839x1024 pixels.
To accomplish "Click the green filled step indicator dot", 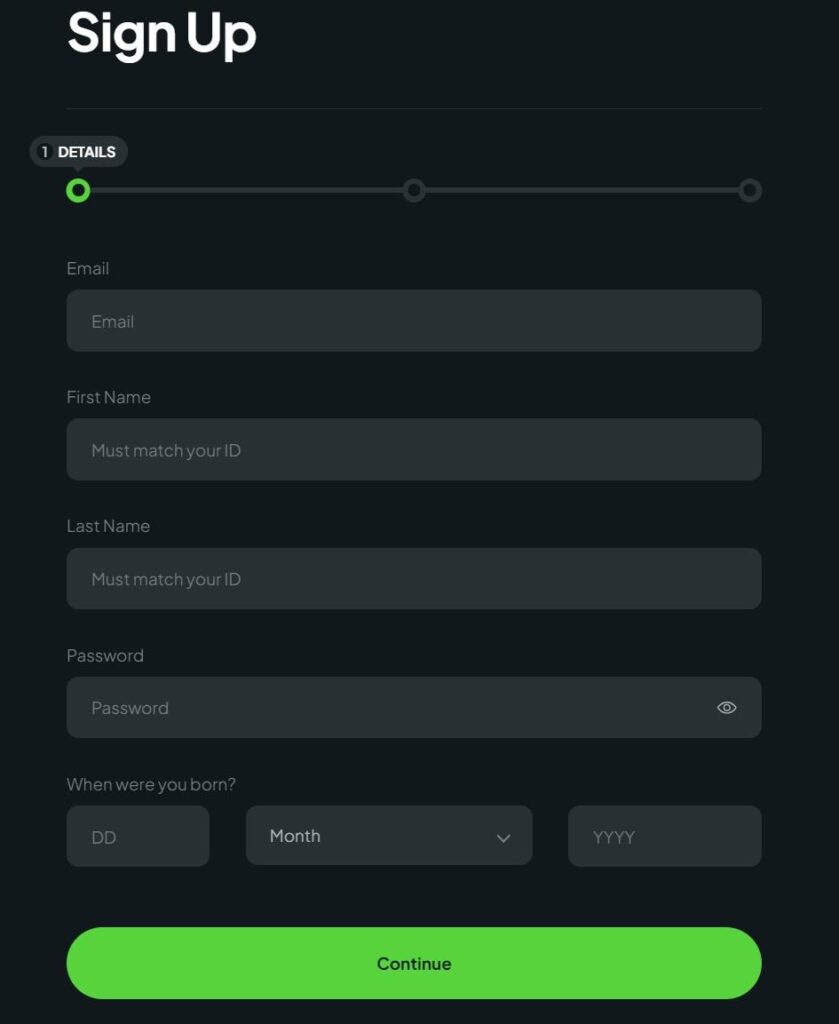I will point(80,190).
